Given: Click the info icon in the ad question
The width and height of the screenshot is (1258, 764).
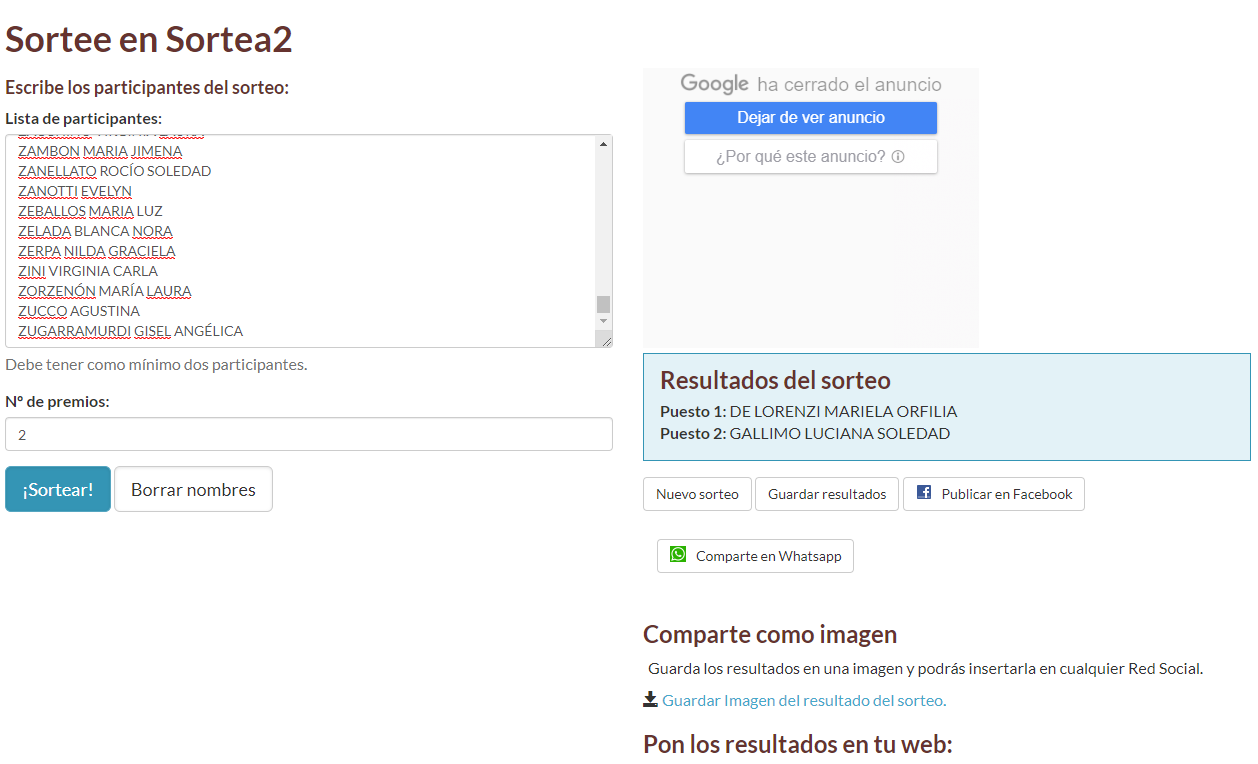Looking at the screenshot, I should pos(898,157).
